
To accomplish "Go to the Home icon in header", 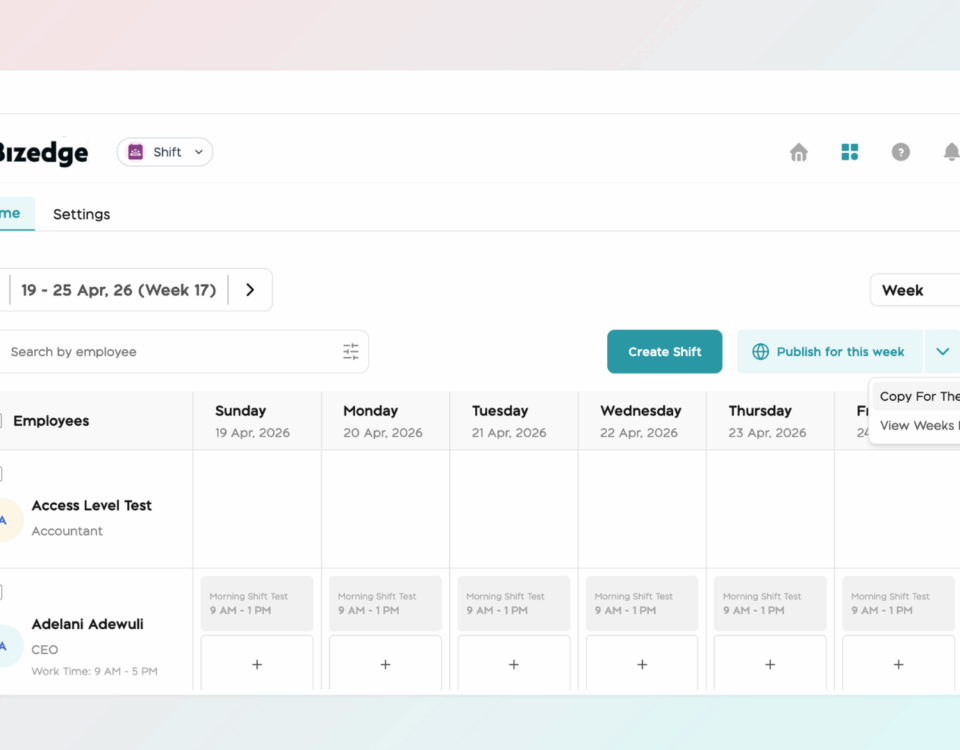I will click(798, 152).
